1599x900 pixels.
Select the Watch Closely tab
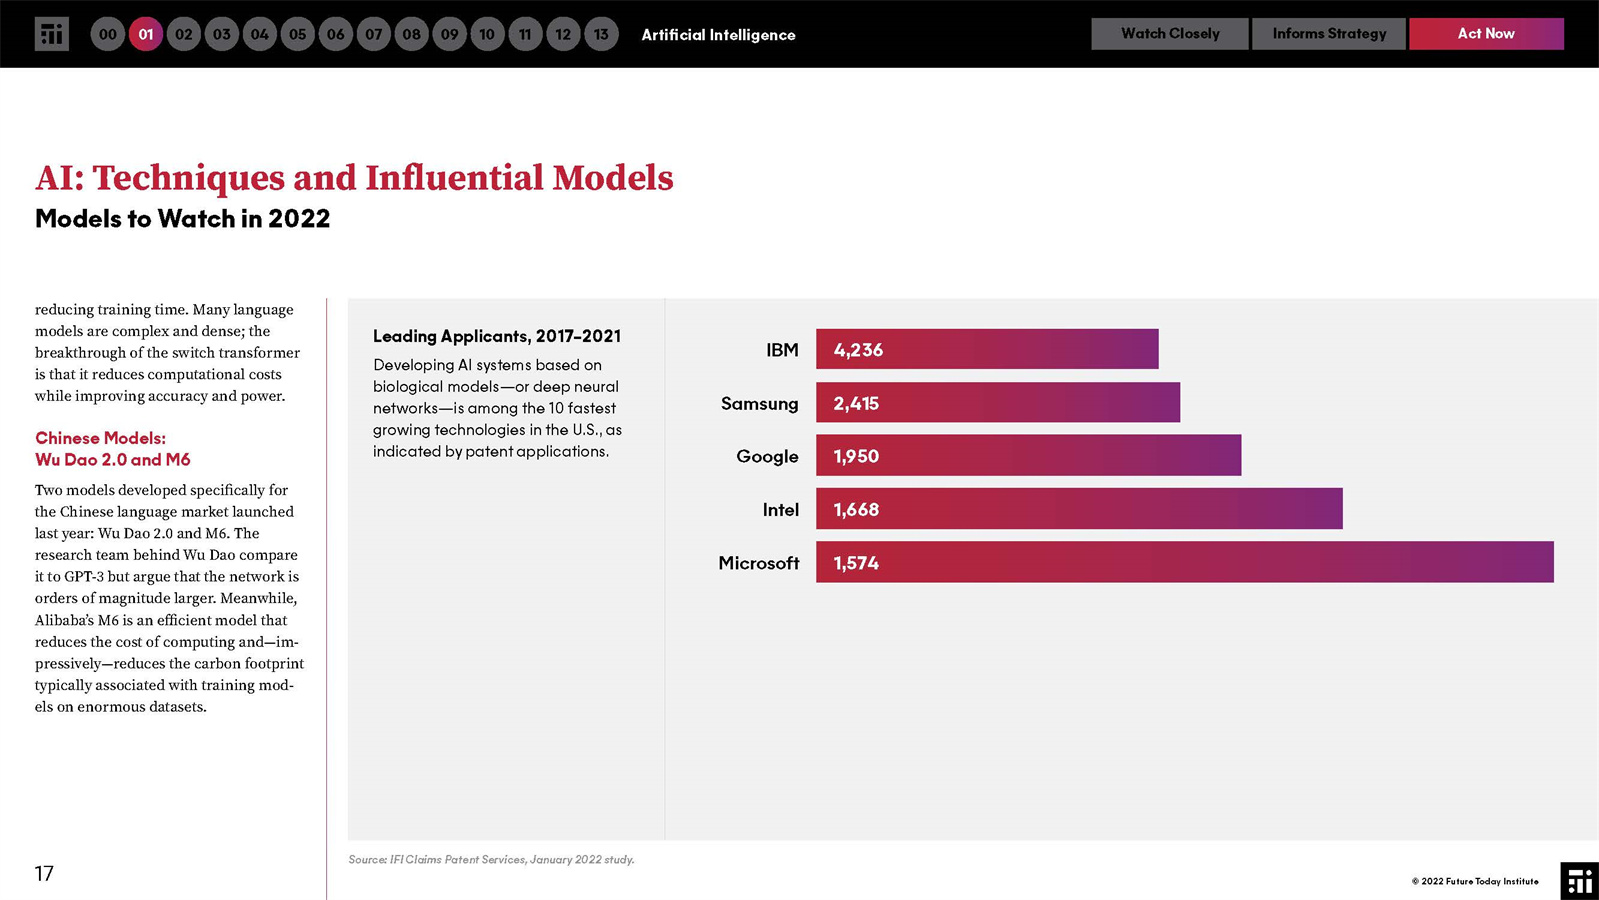tap(1169, 34)
